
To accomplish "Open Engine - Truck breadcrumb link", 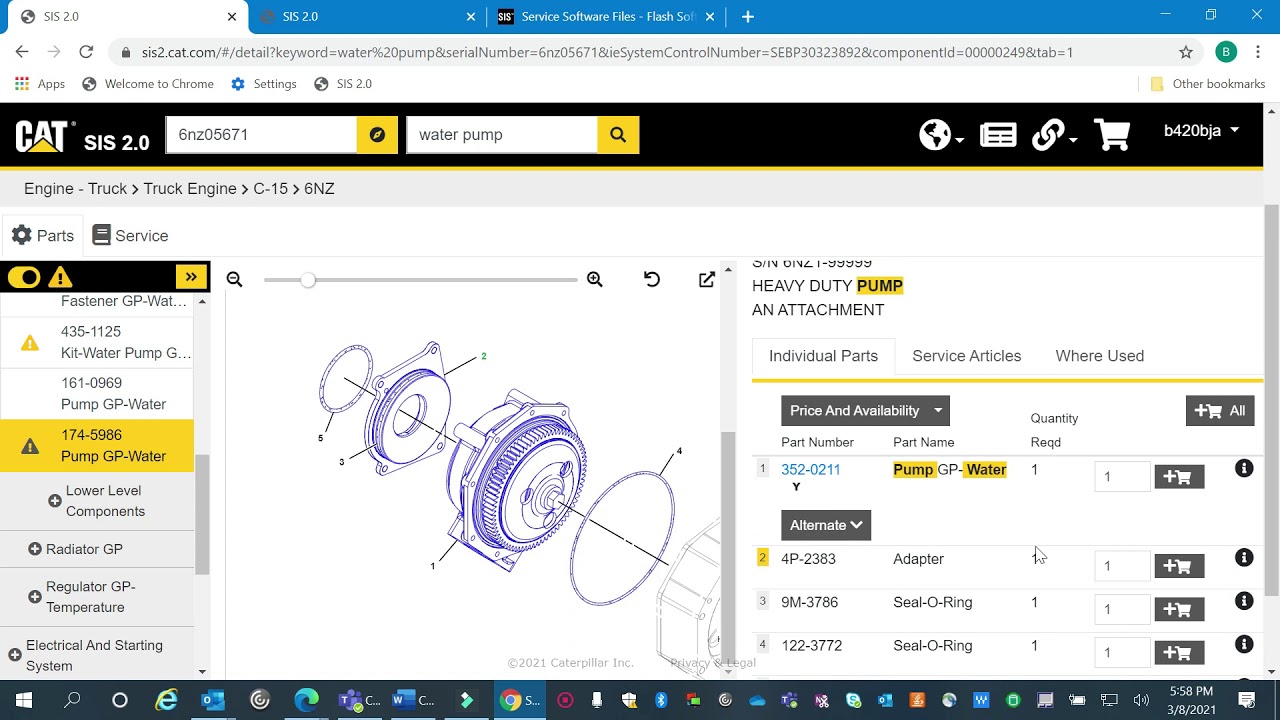I will pos(76,189).
